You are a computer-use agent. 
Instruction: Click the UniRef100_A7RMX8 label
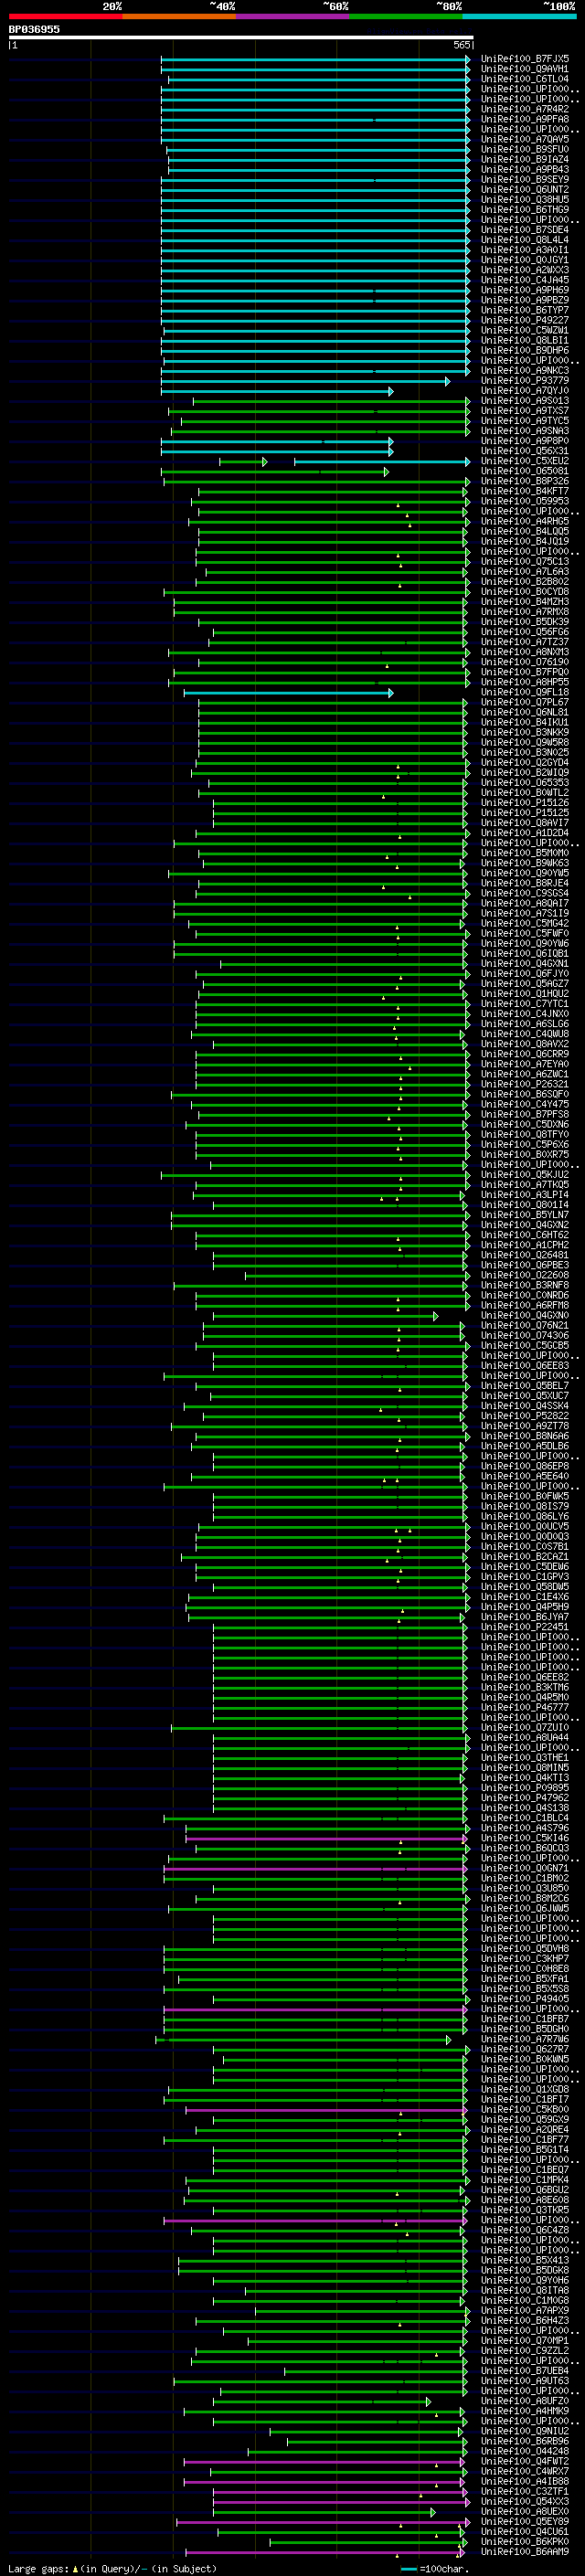[x=525, y=611]
